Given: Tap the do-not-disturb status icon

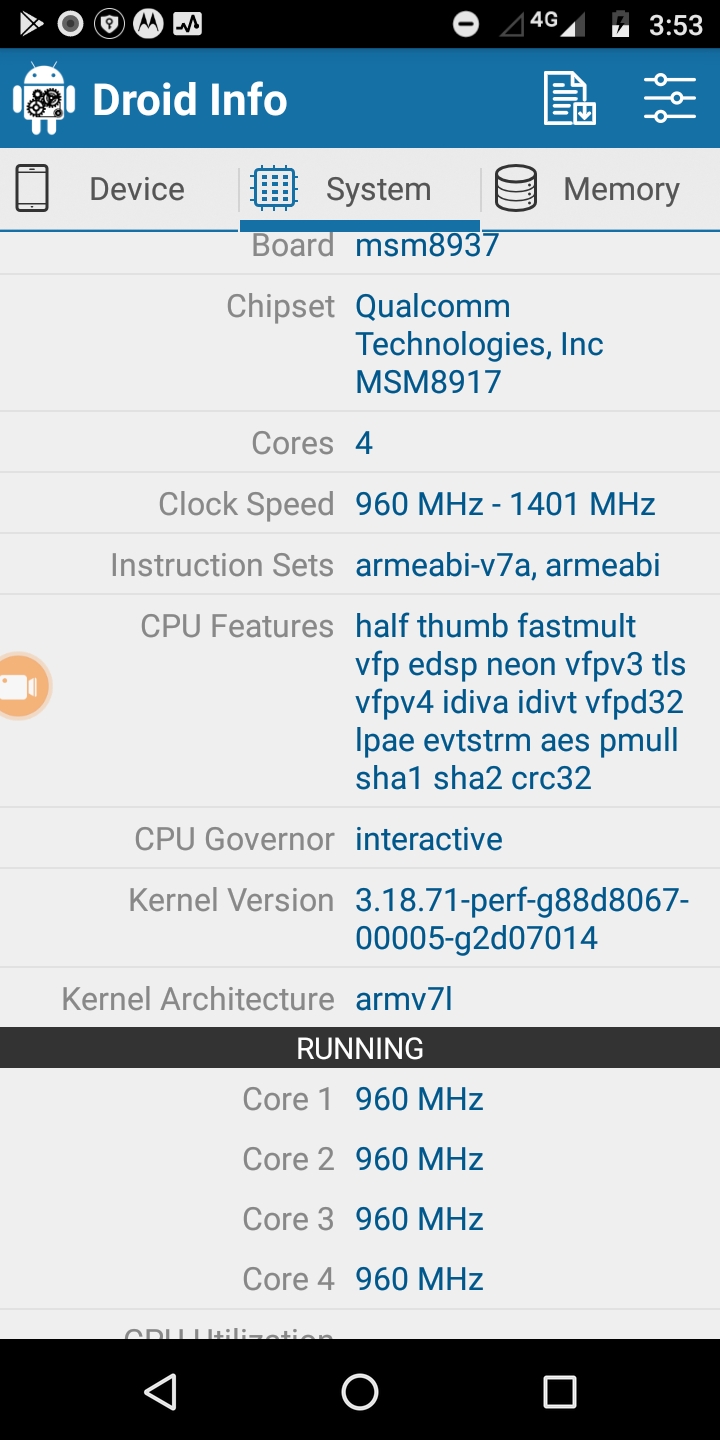Looking at the screenshot, I should (x=465, y=22).
